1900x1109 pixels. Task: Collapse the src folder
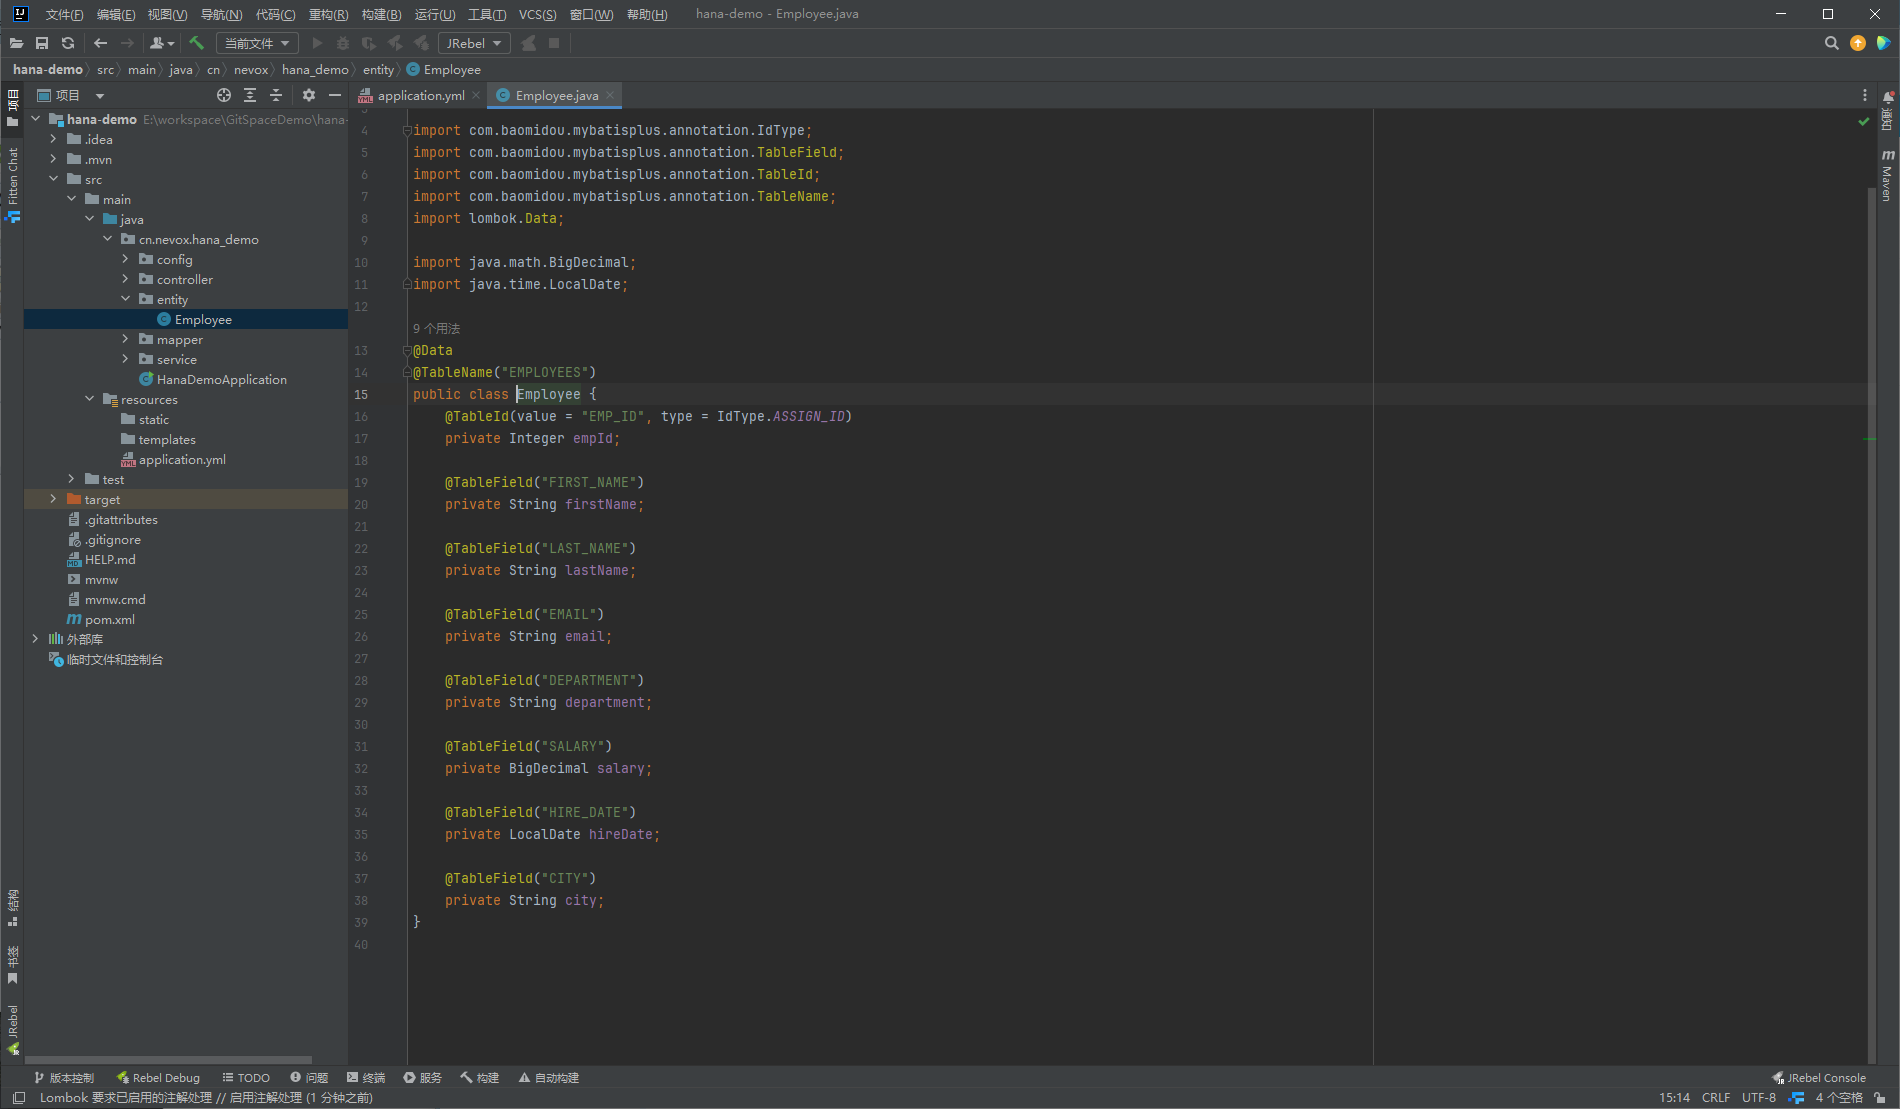coord(53,179)
